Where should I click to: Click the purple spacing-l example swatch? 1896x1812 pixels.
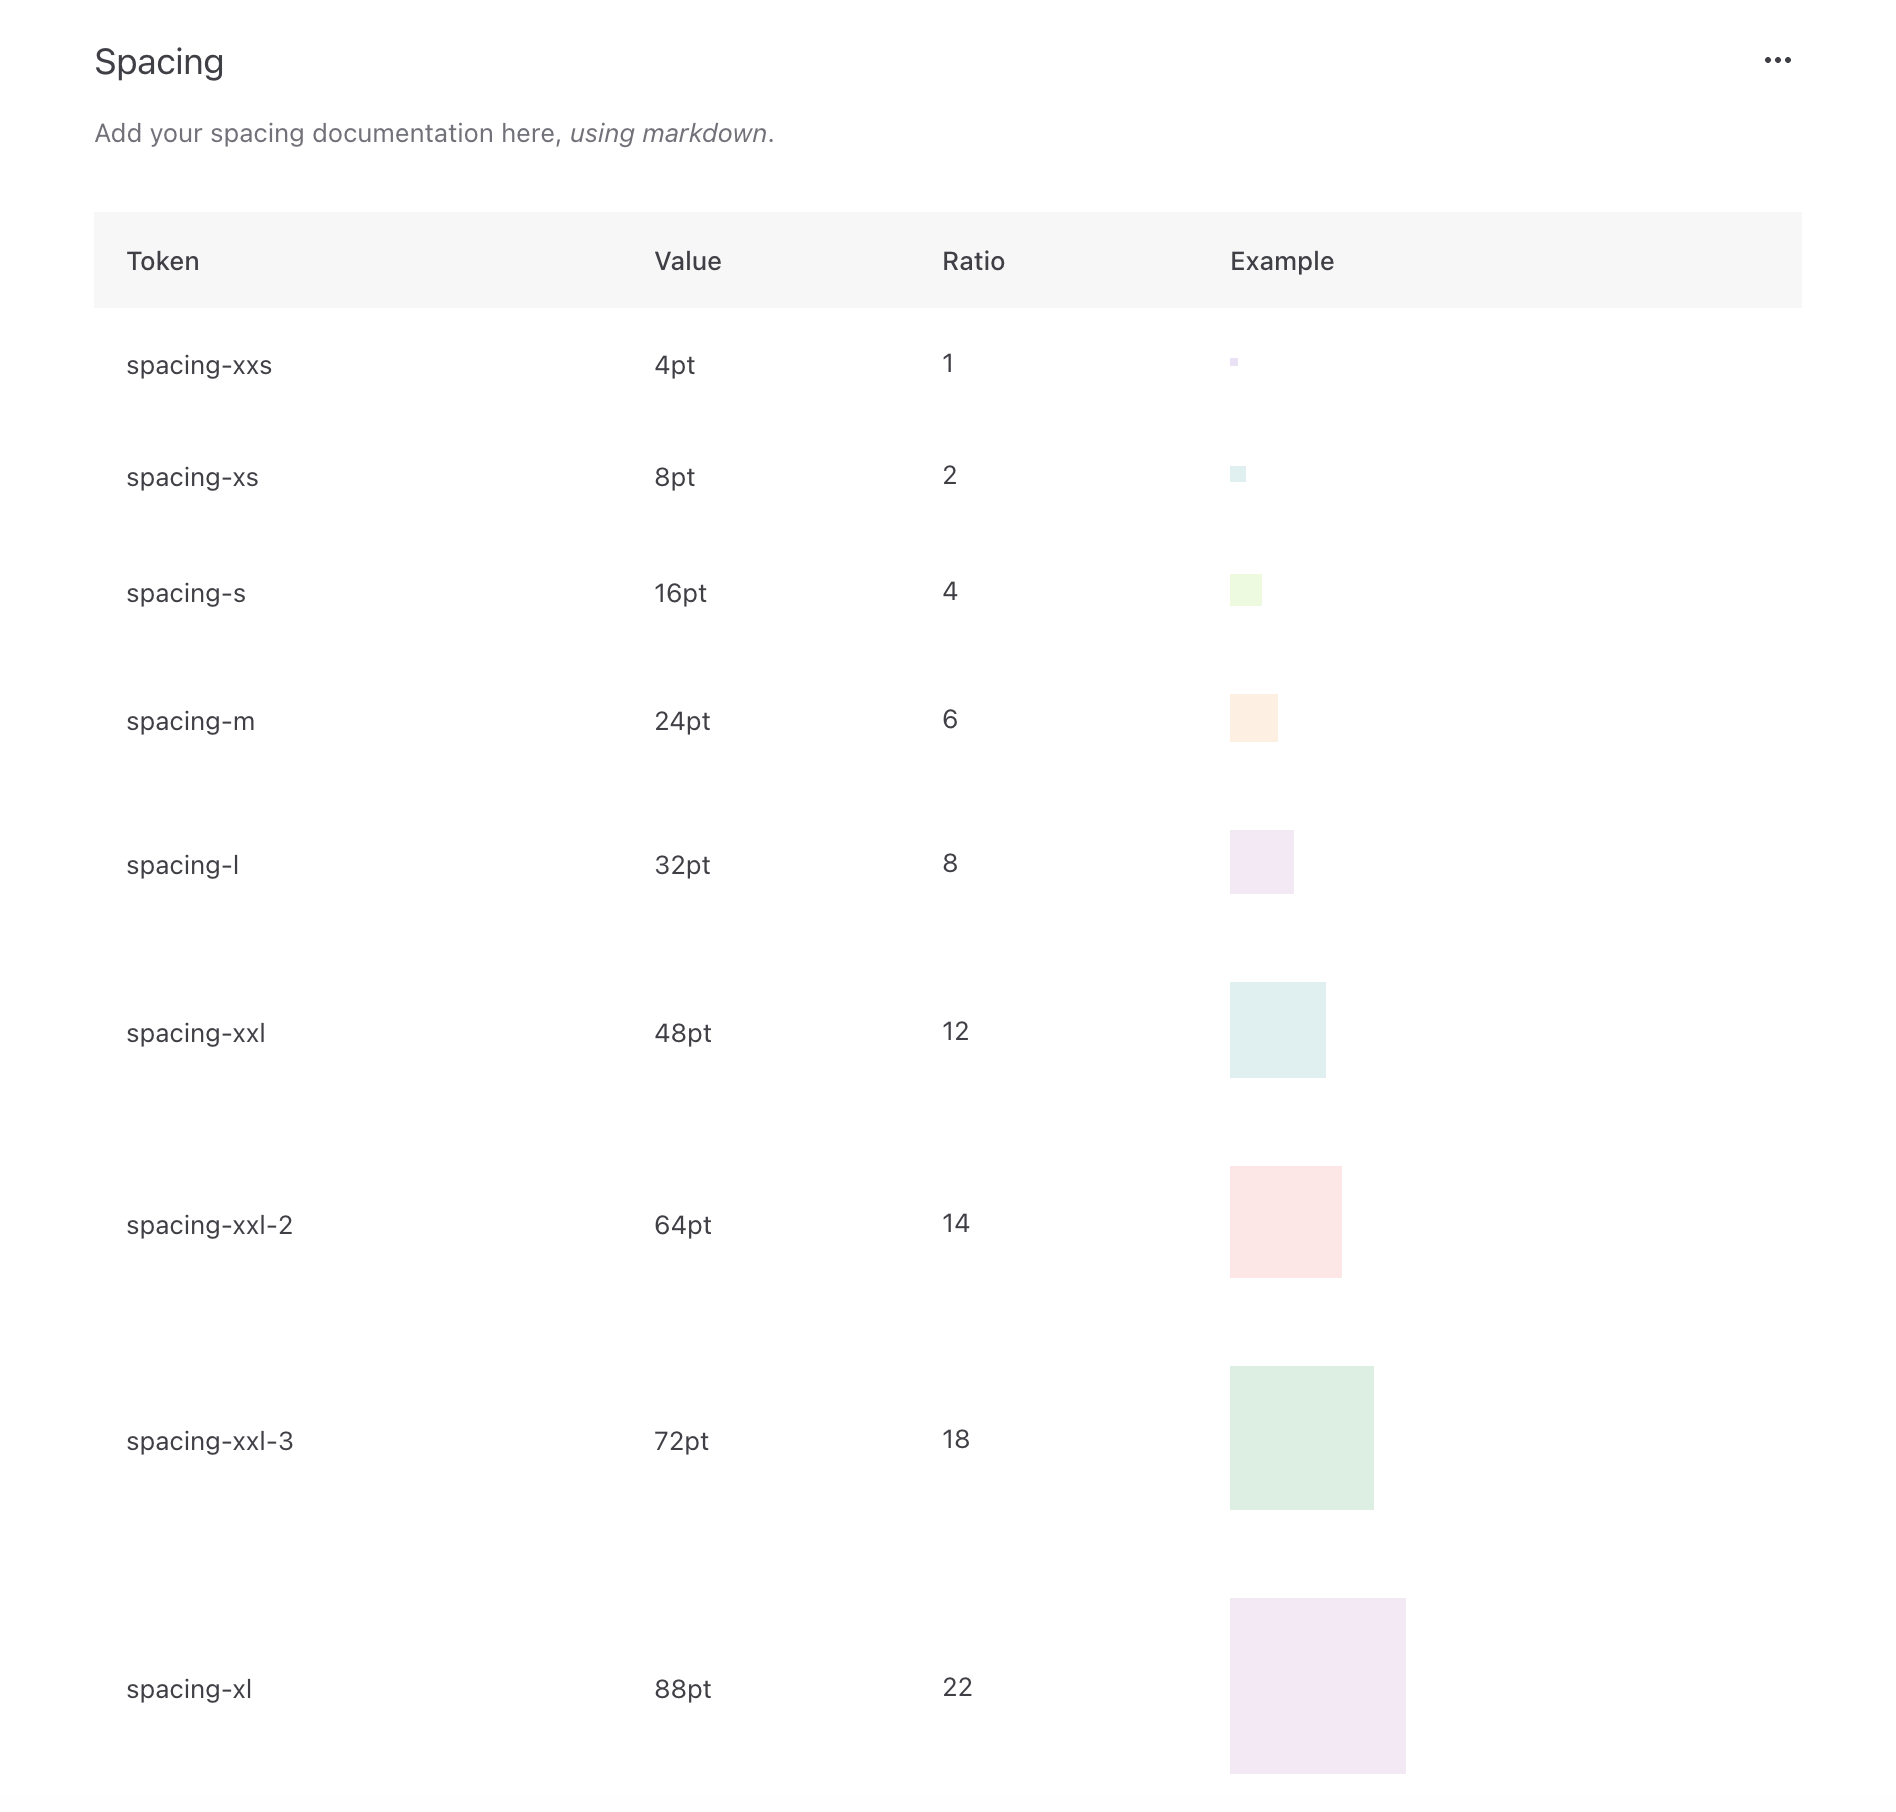pos(1262,861)
